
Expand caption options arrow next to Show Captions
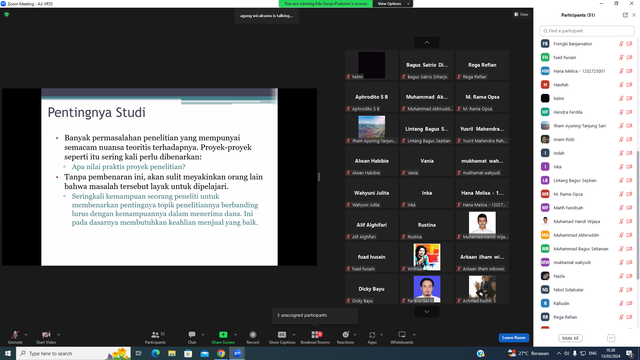(294, 335)
